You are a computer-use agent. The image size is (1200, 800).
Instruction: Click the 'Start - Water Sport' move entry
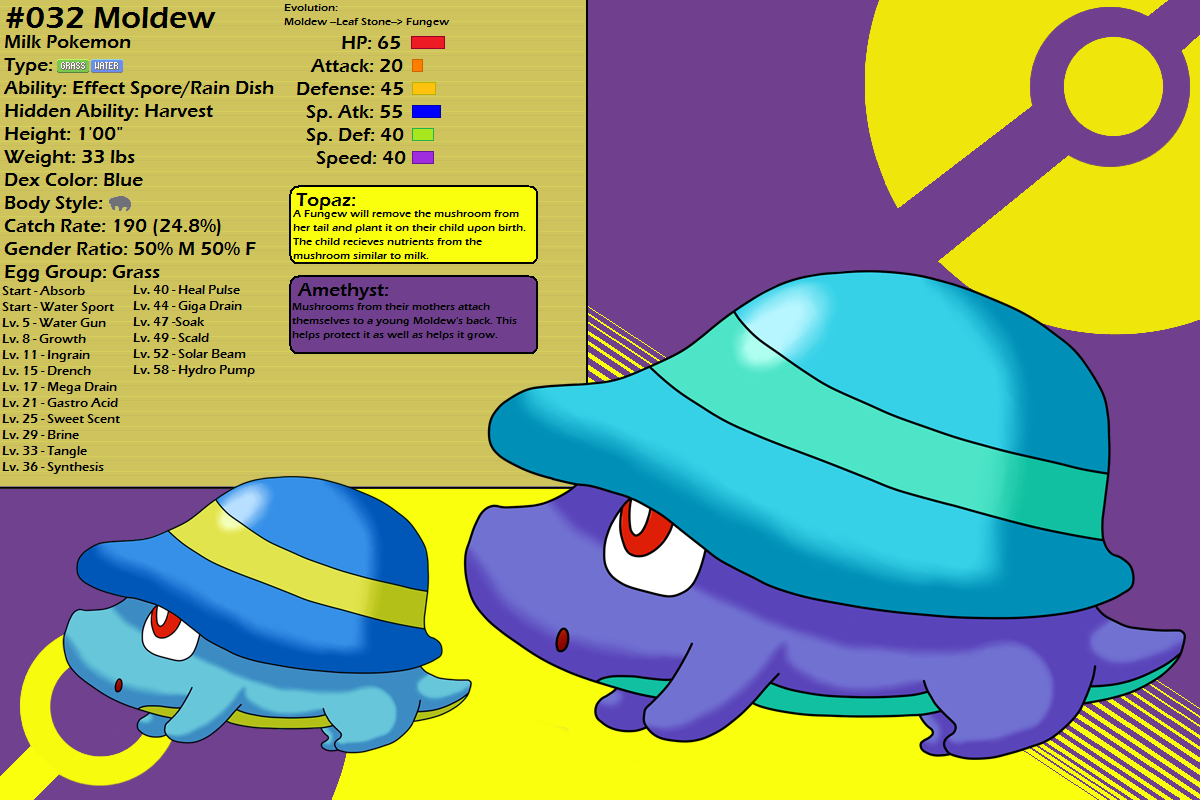[58, 306]
